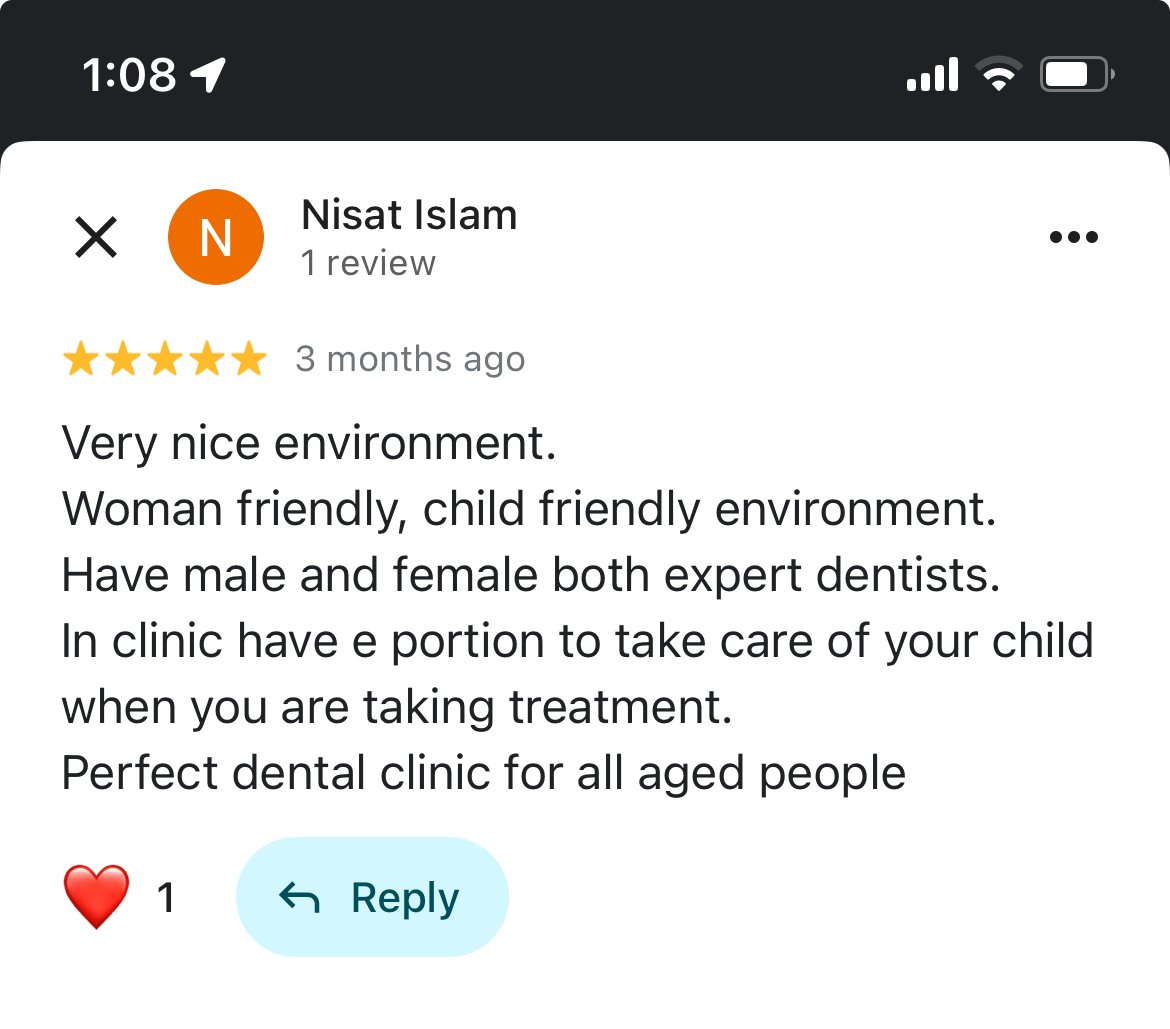Tap the orange N profile avatar

click(216, 237)
